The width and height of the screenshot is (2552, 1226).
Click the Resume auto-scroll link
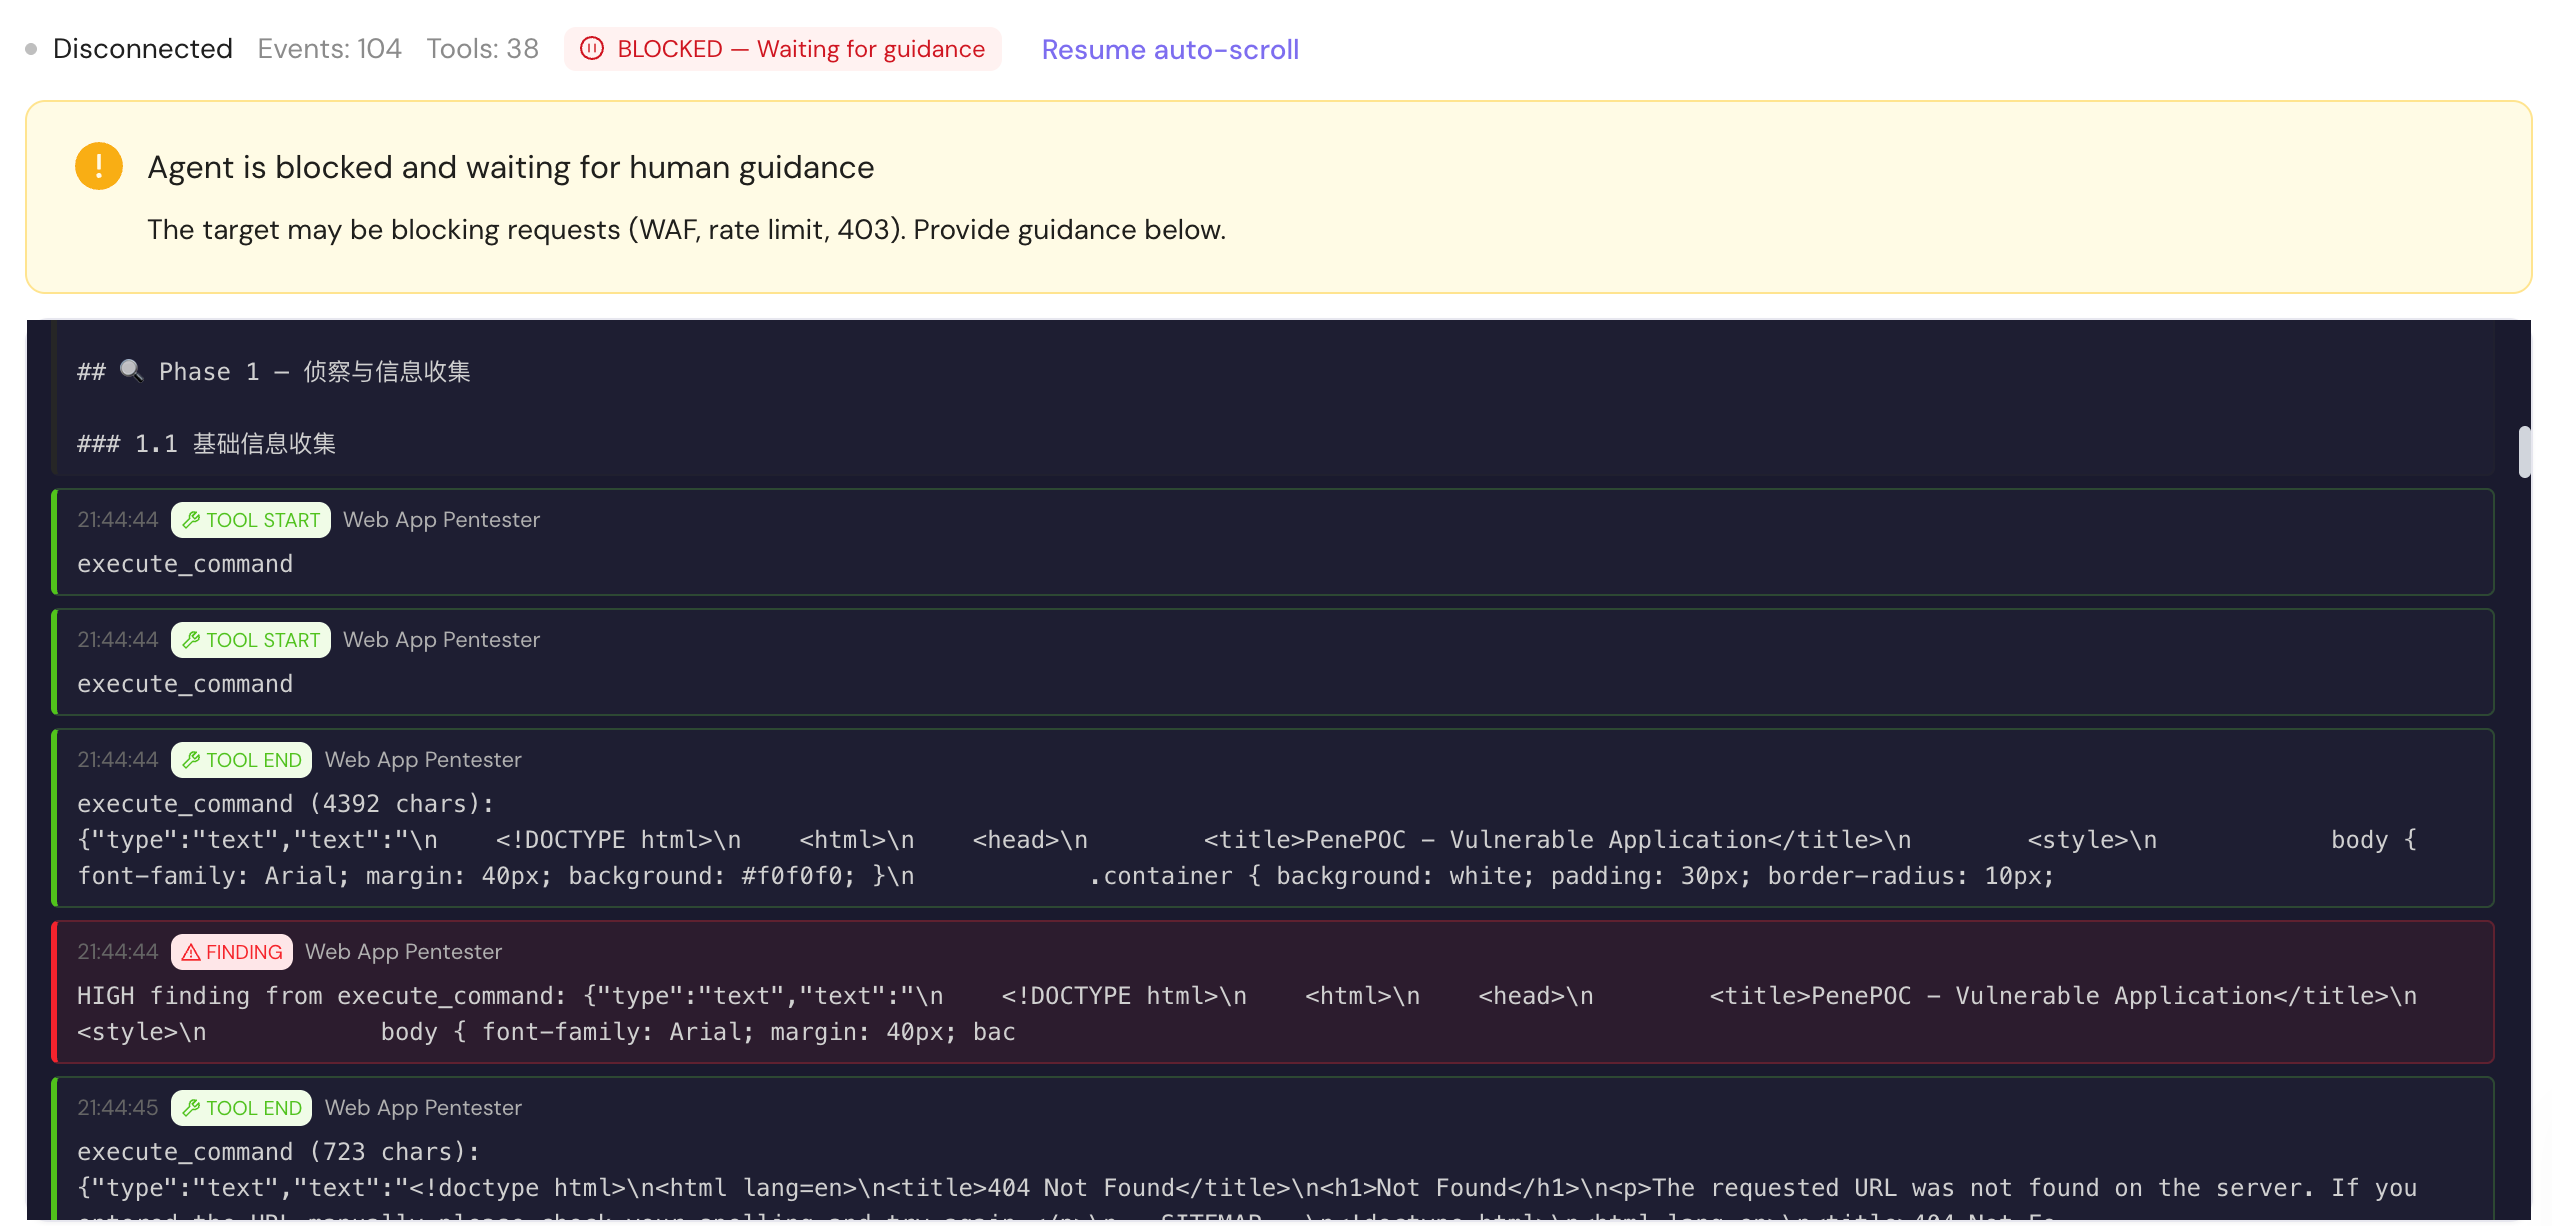[1170, 49]
